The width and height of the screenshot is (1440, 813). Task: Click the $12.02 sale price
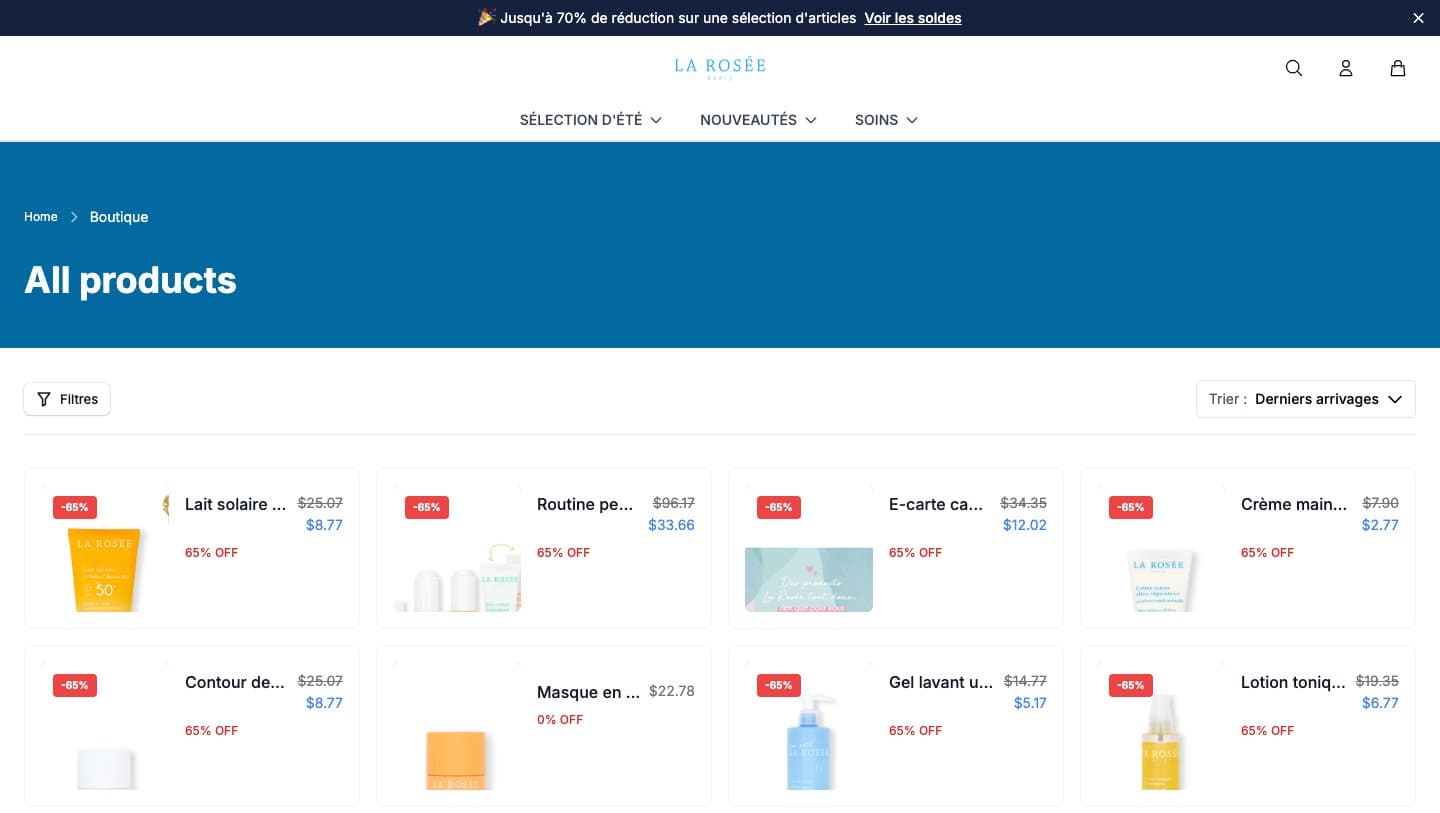coord(1025,525)
